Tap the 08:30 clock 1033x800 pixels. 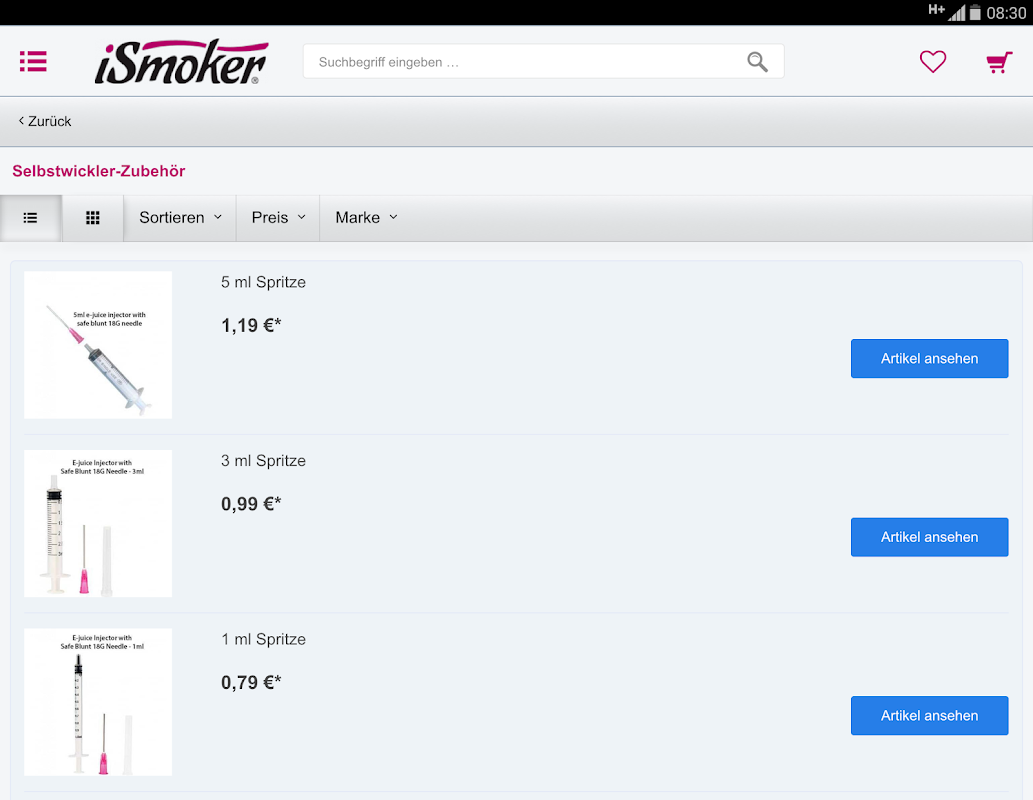pyautogui.click(x=1006, y=13)
